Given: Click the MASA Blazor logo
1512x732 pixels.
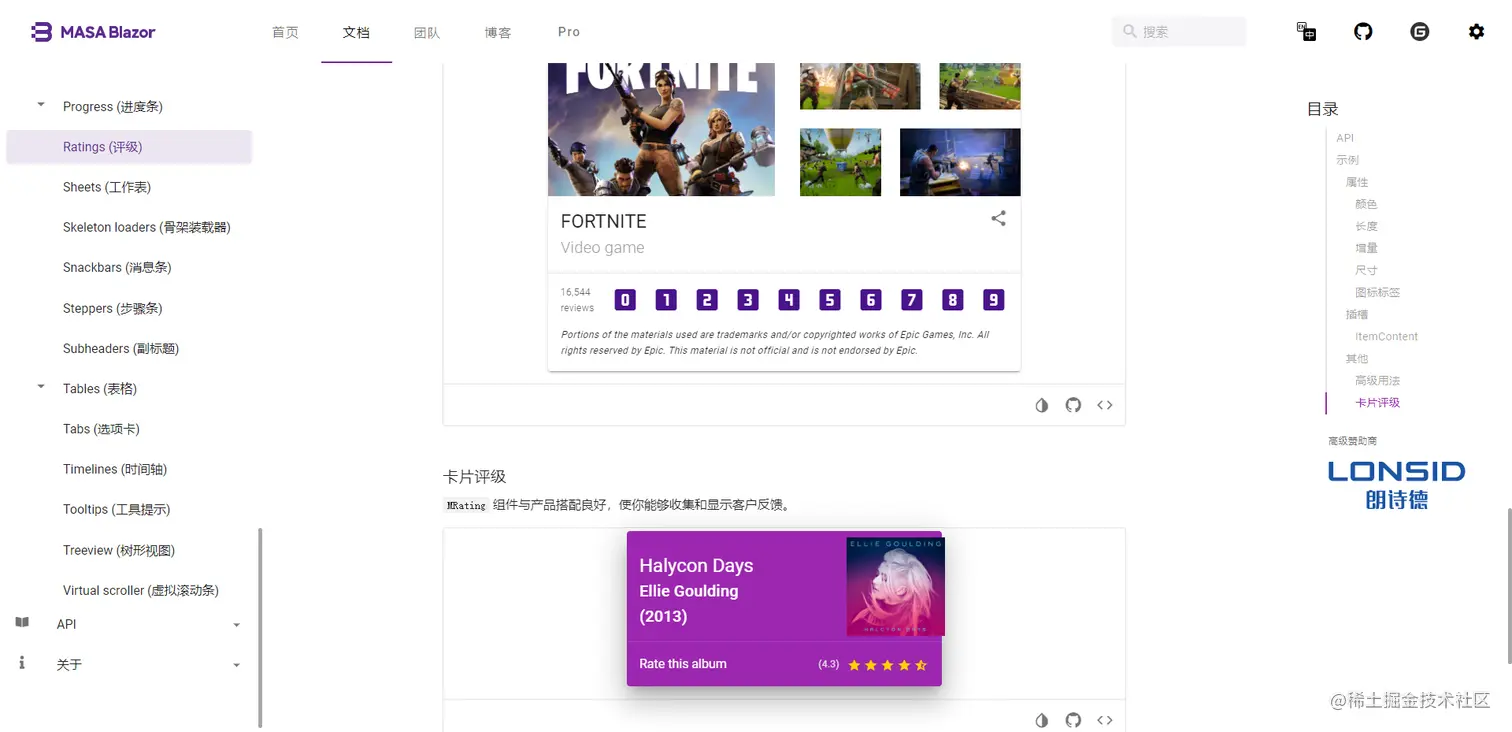Looking at the screenshot, I should coord(93,31).
